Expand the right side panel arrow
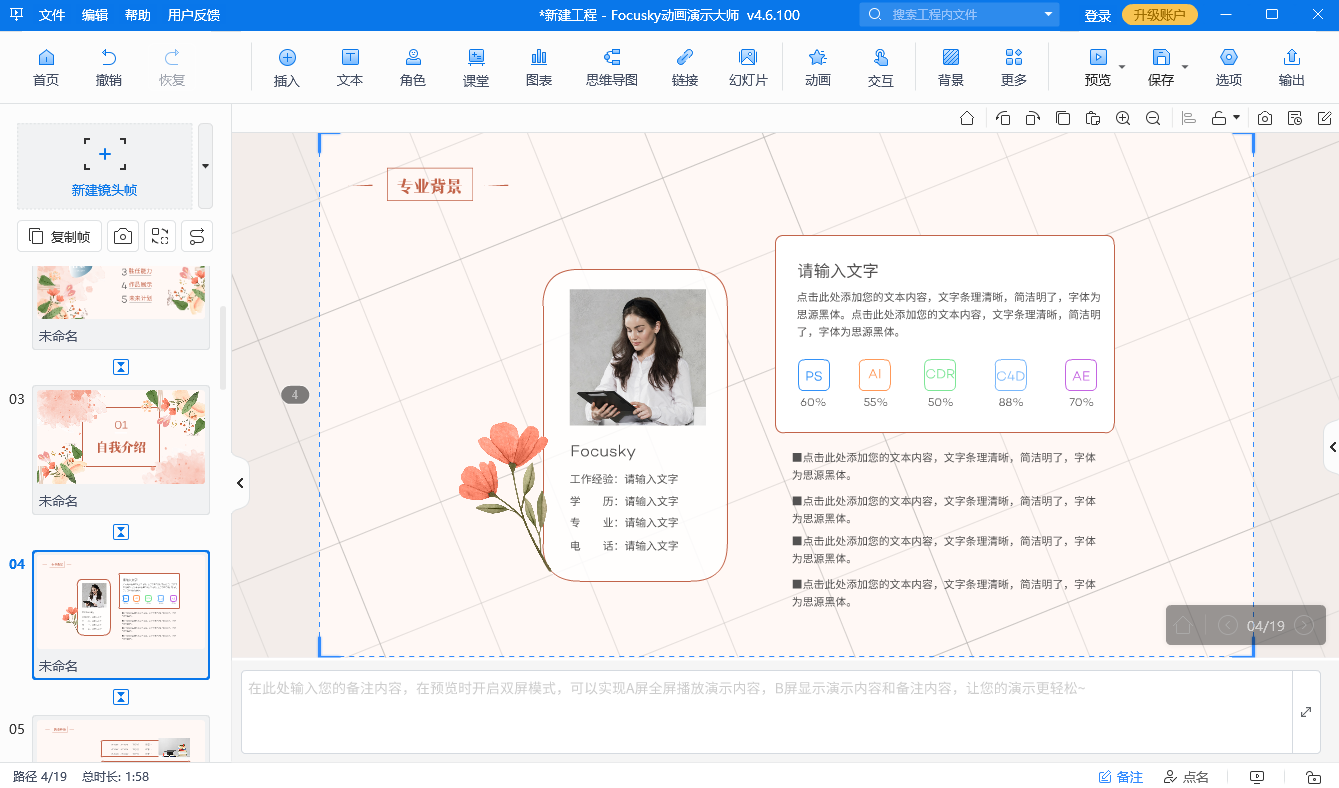 [1332, 448]
